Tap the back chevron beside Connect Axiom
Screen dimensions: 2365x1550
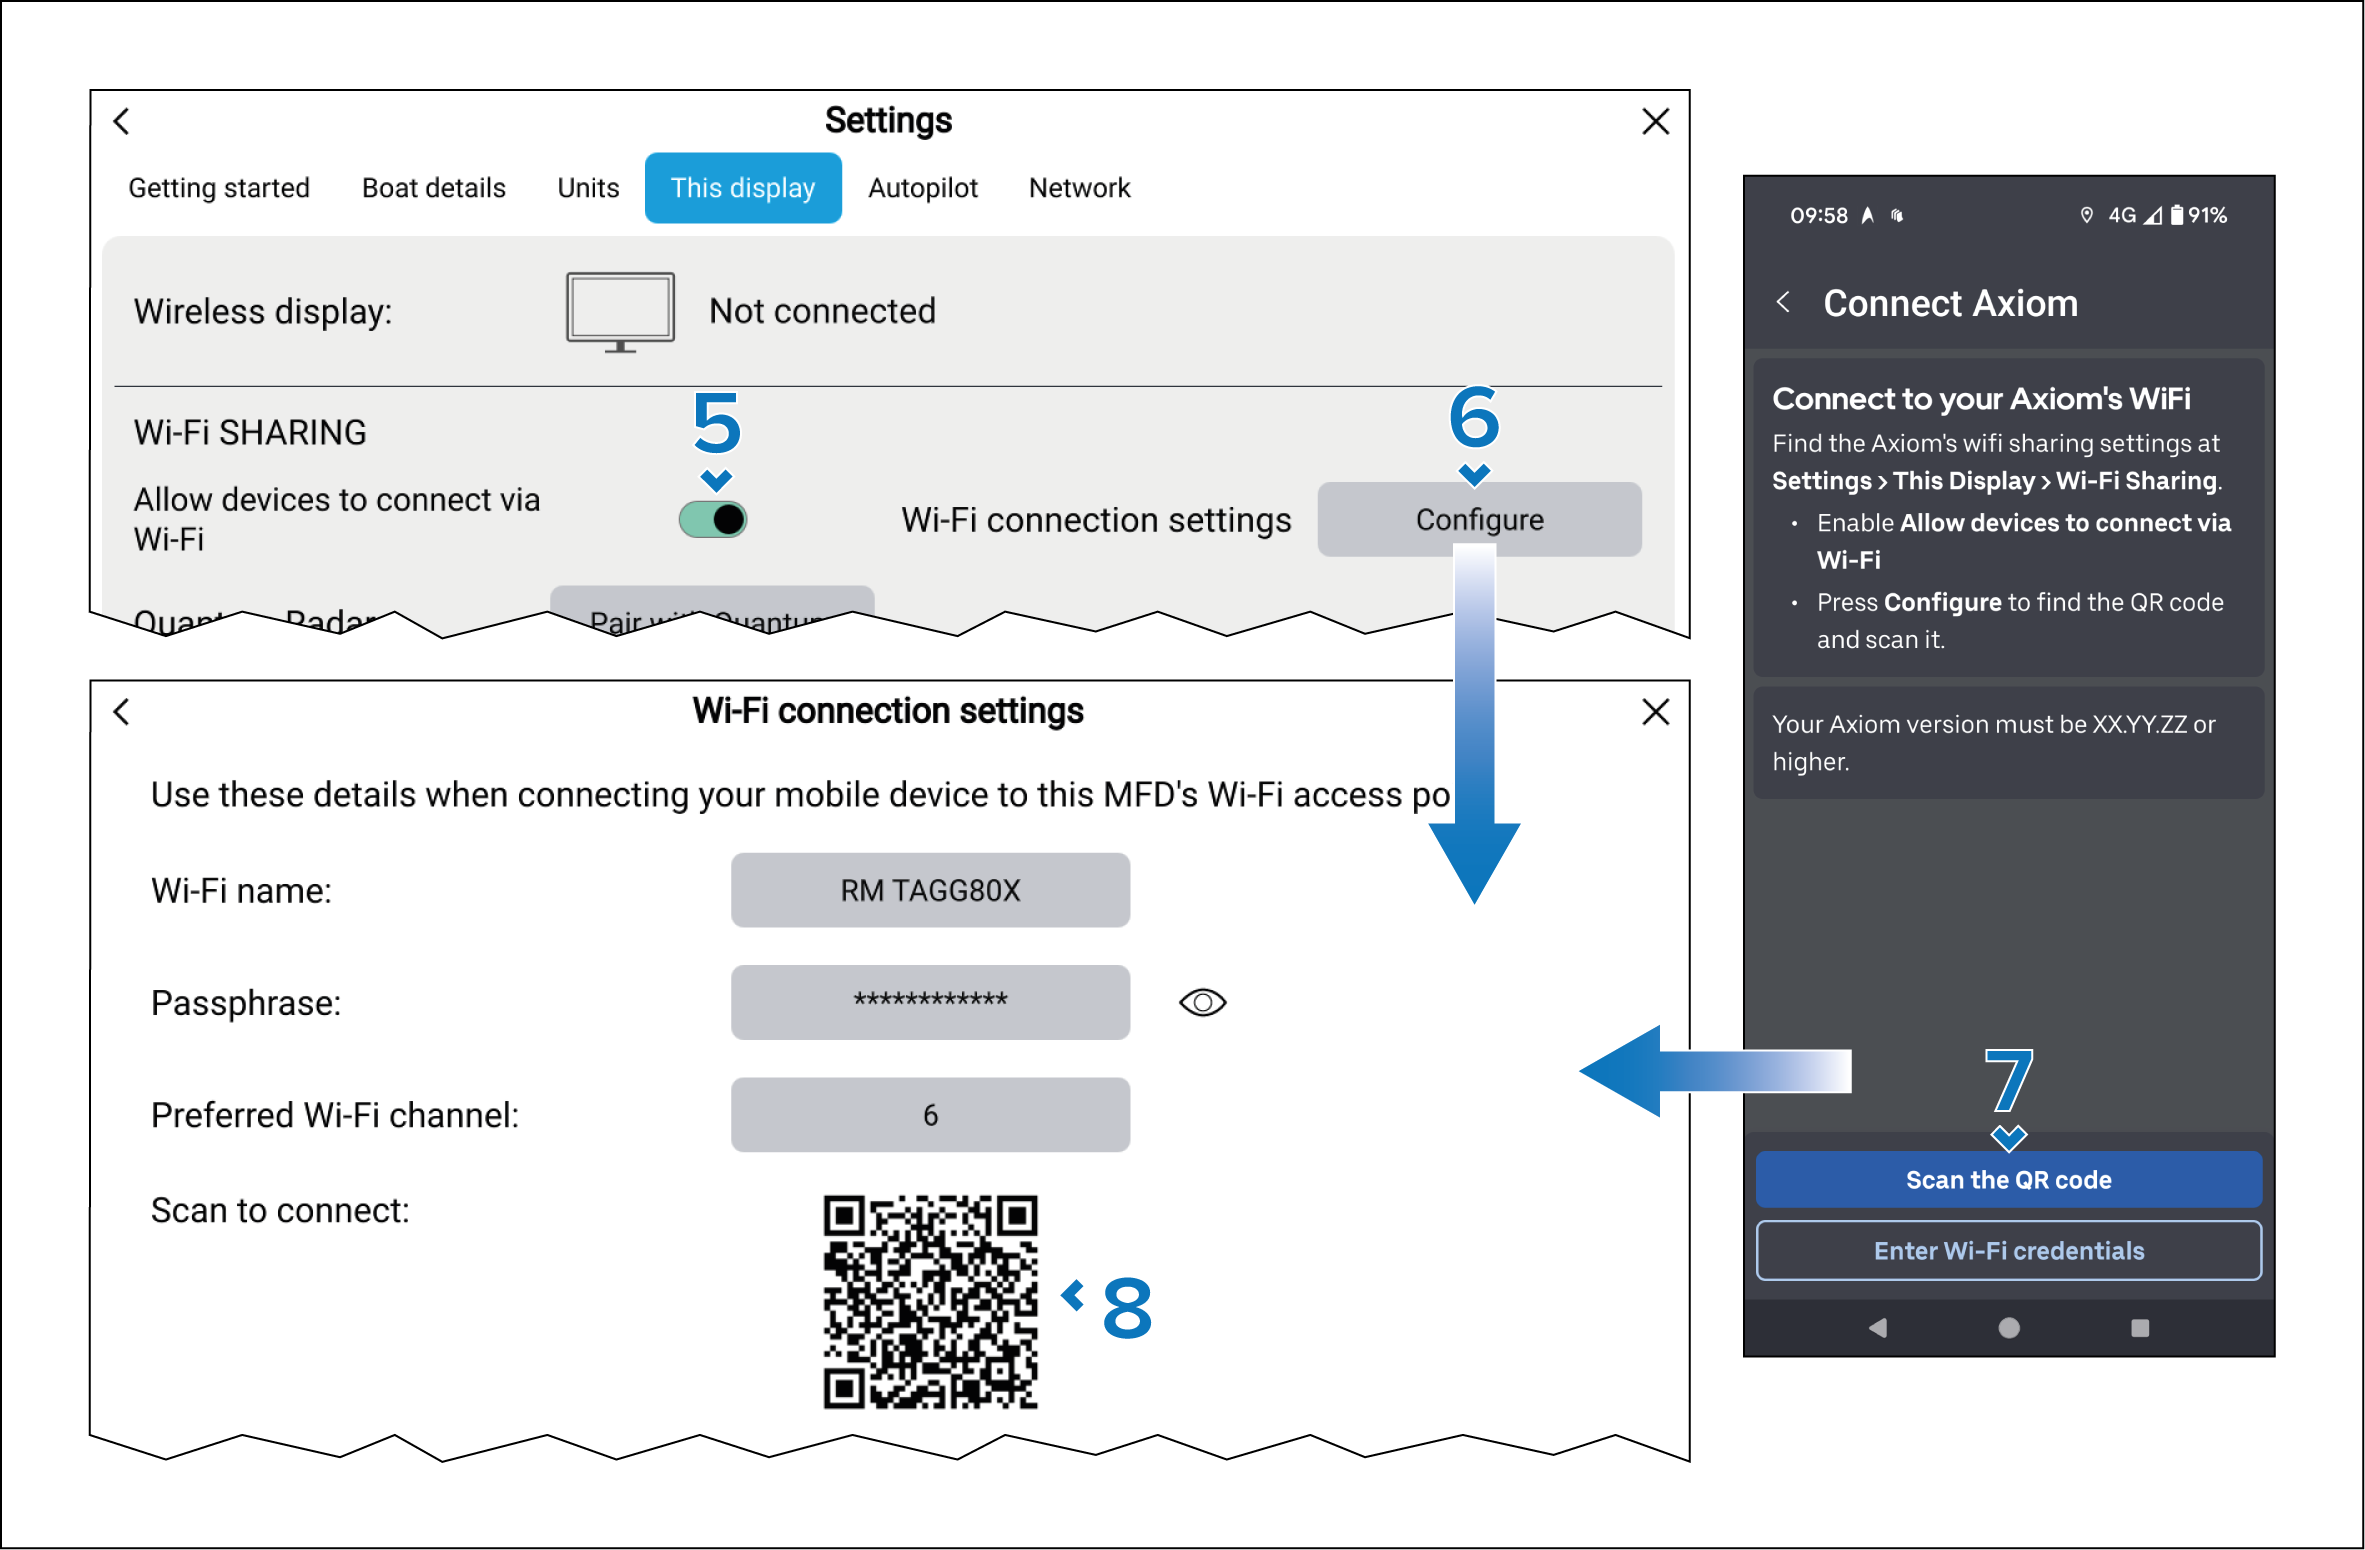[1783, 302]
